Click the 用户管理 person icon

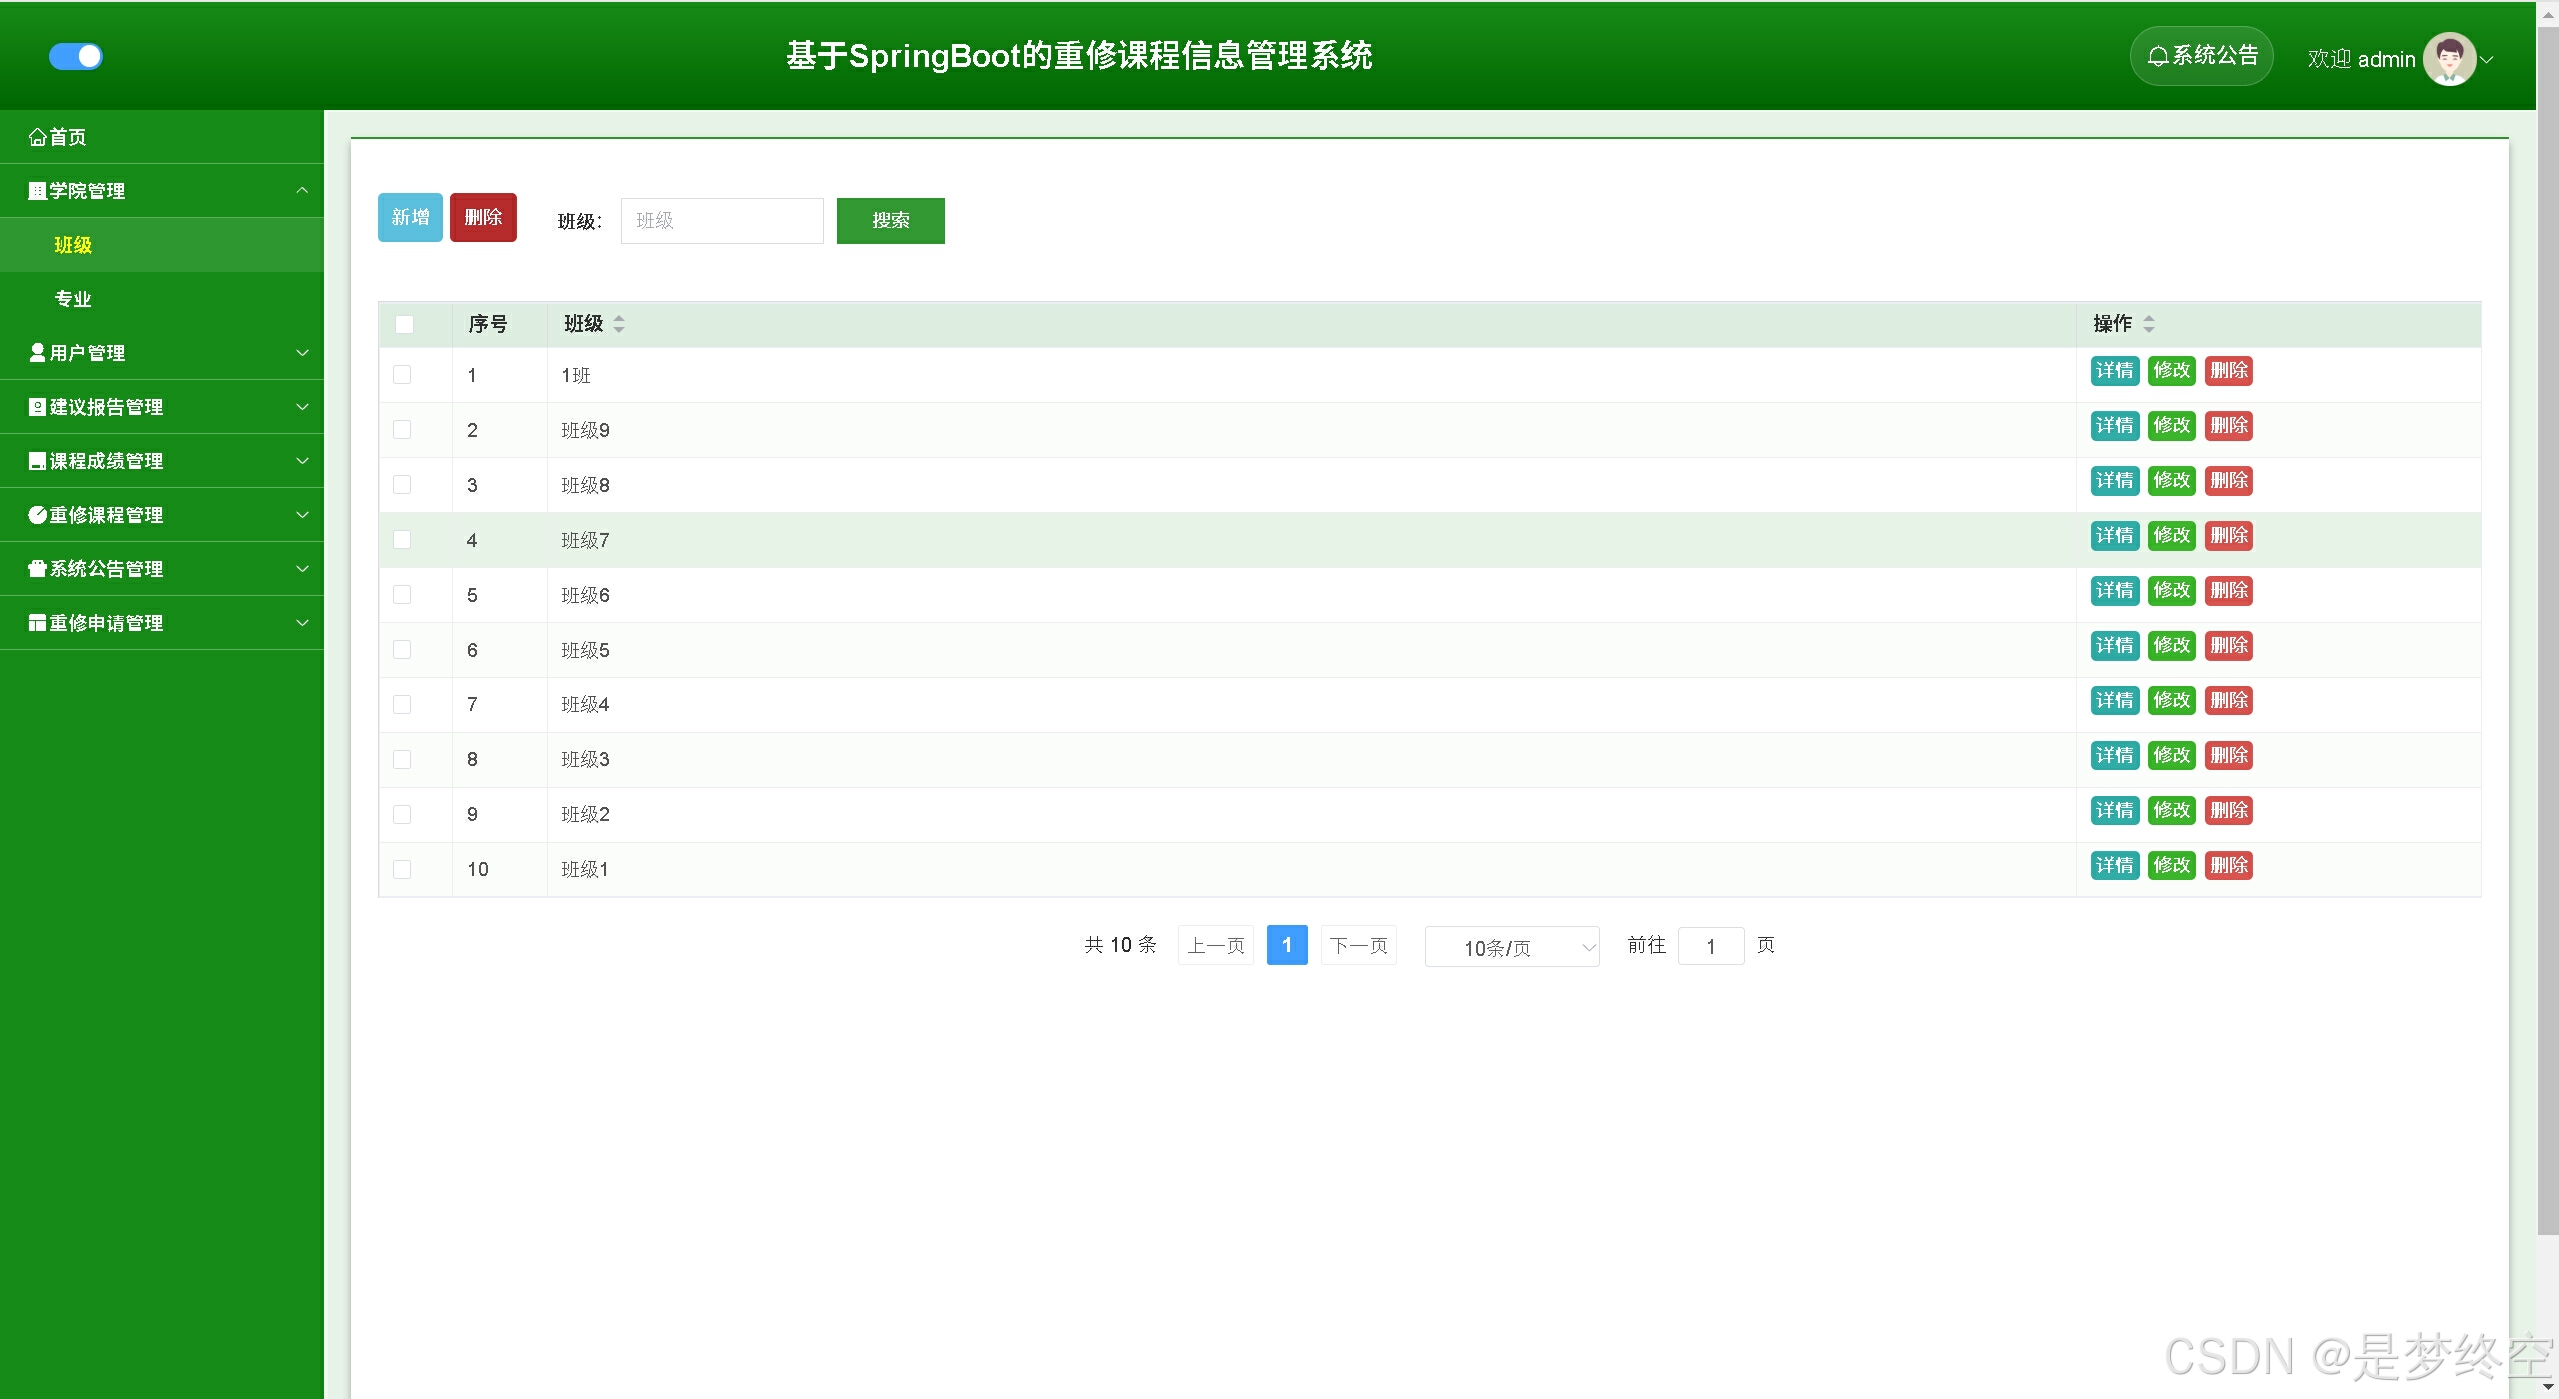coord(37,353)
